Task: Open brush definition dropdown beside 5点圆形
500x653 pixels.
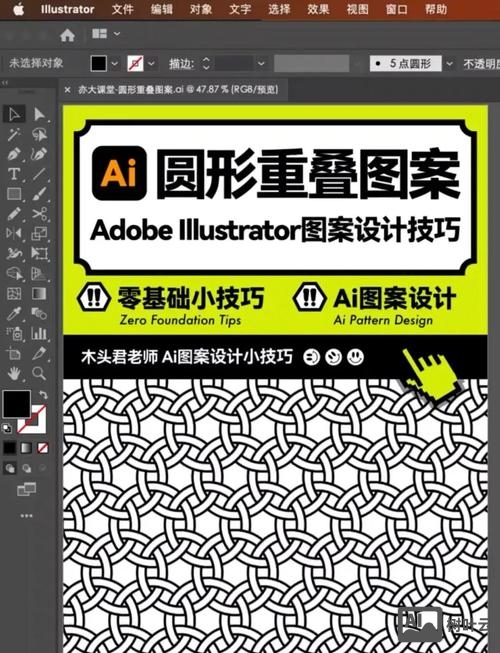Action: click(449, 64)
